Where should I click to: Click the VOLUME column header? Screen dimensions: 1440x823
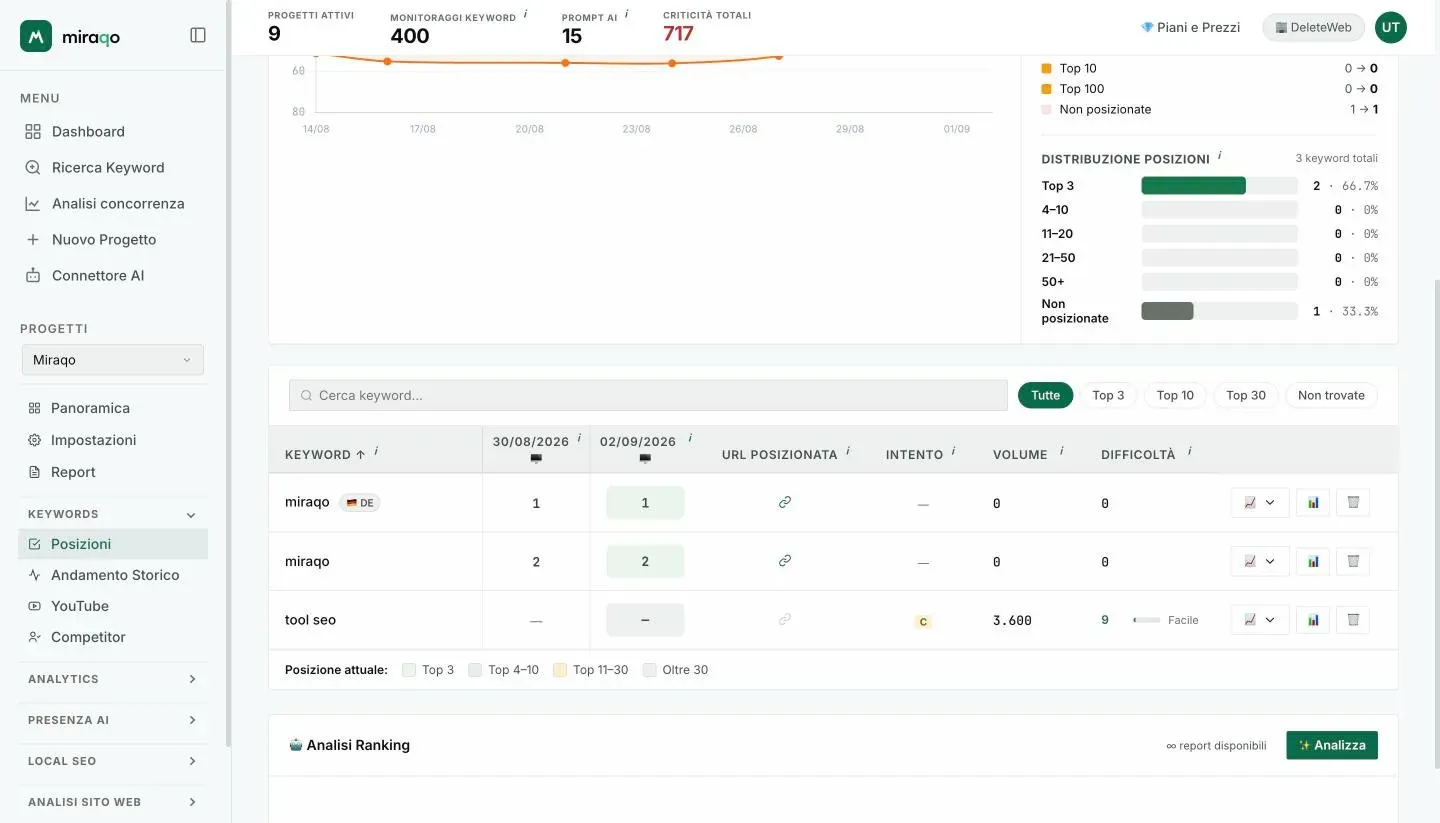[x=1020, y=454]
